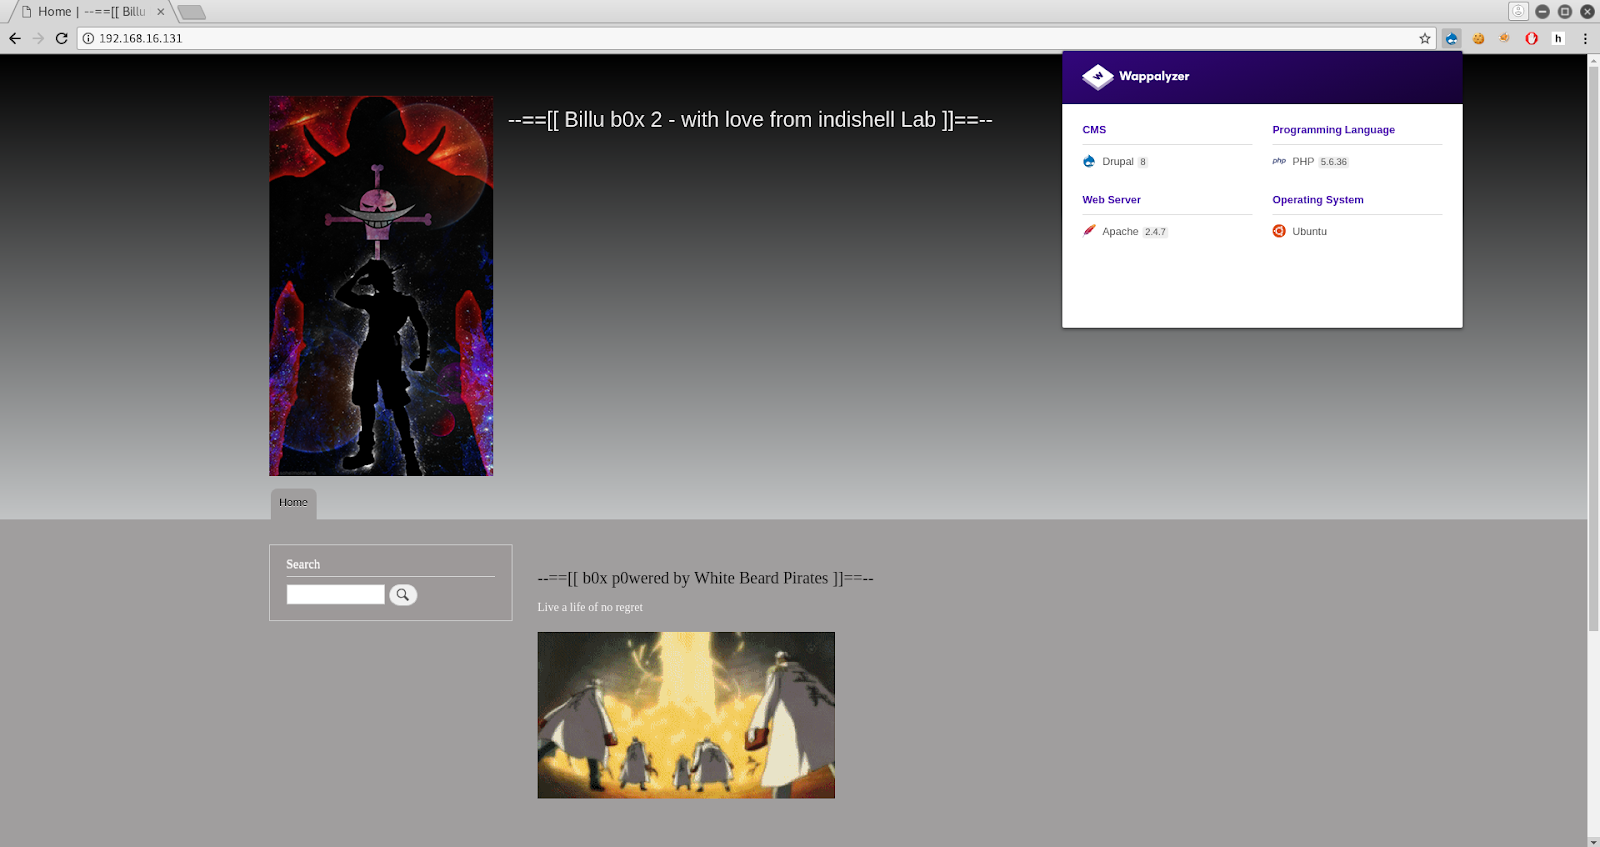Click the Wappalyzer title text in popup
This screenshot has height=847, width=1600.
(x=1154, y=77)
